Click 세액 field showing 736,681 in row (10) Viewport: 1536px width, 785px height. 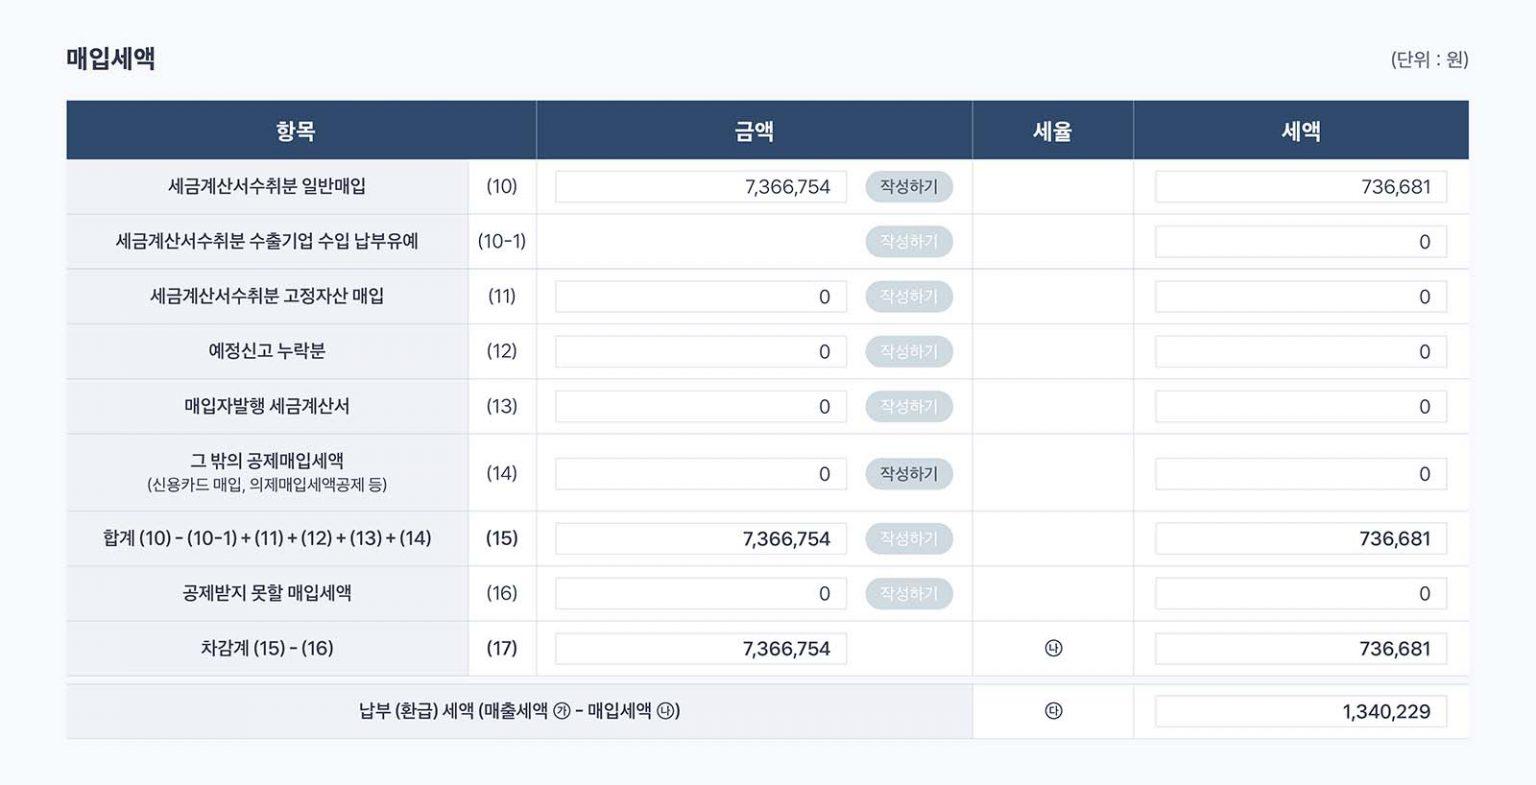(1300, 187)
